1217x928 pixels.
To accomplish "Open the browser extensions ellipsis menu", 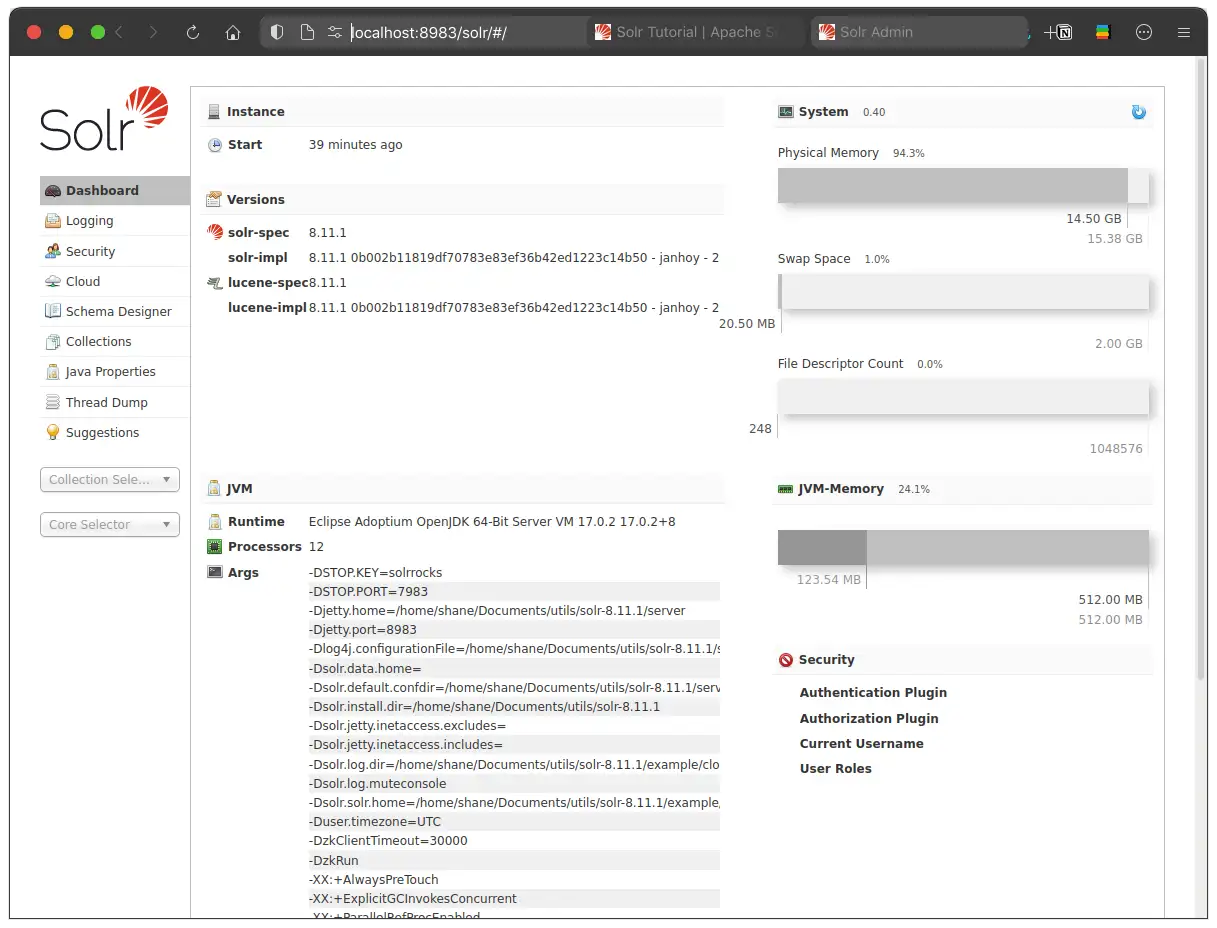I will 1144,32.
